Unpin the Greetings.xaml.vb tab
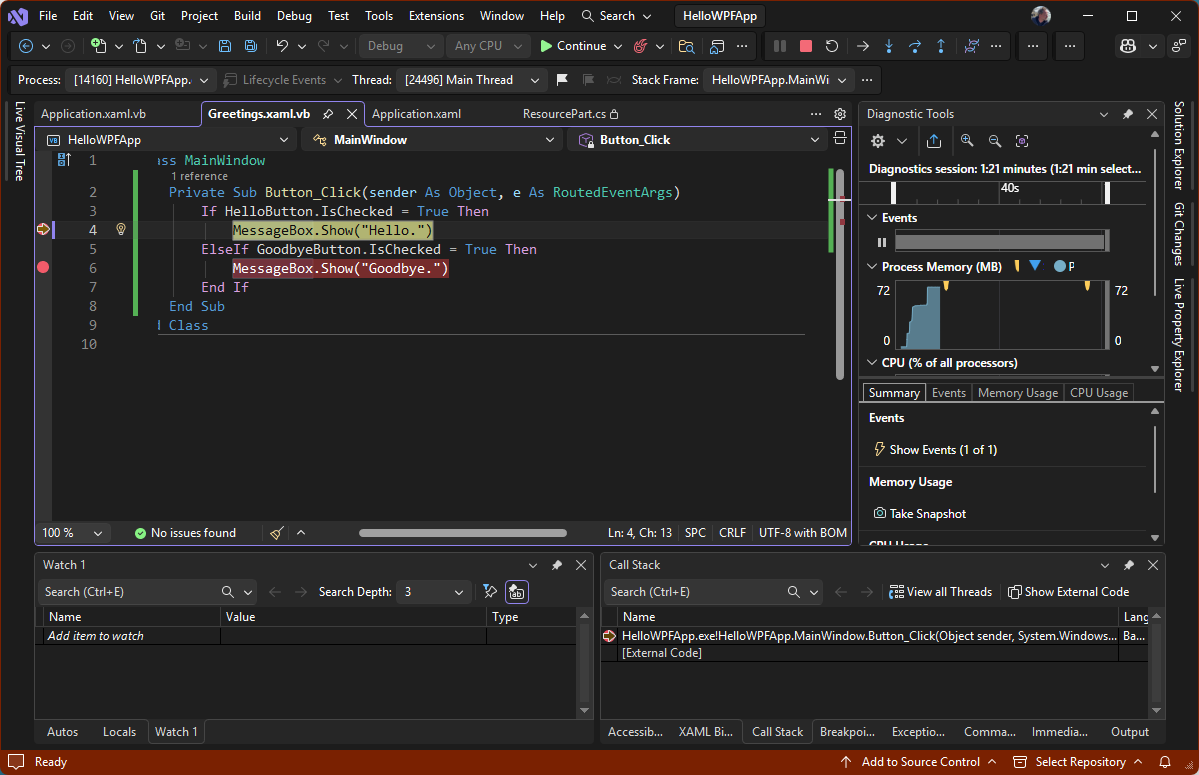 (328, 113)
